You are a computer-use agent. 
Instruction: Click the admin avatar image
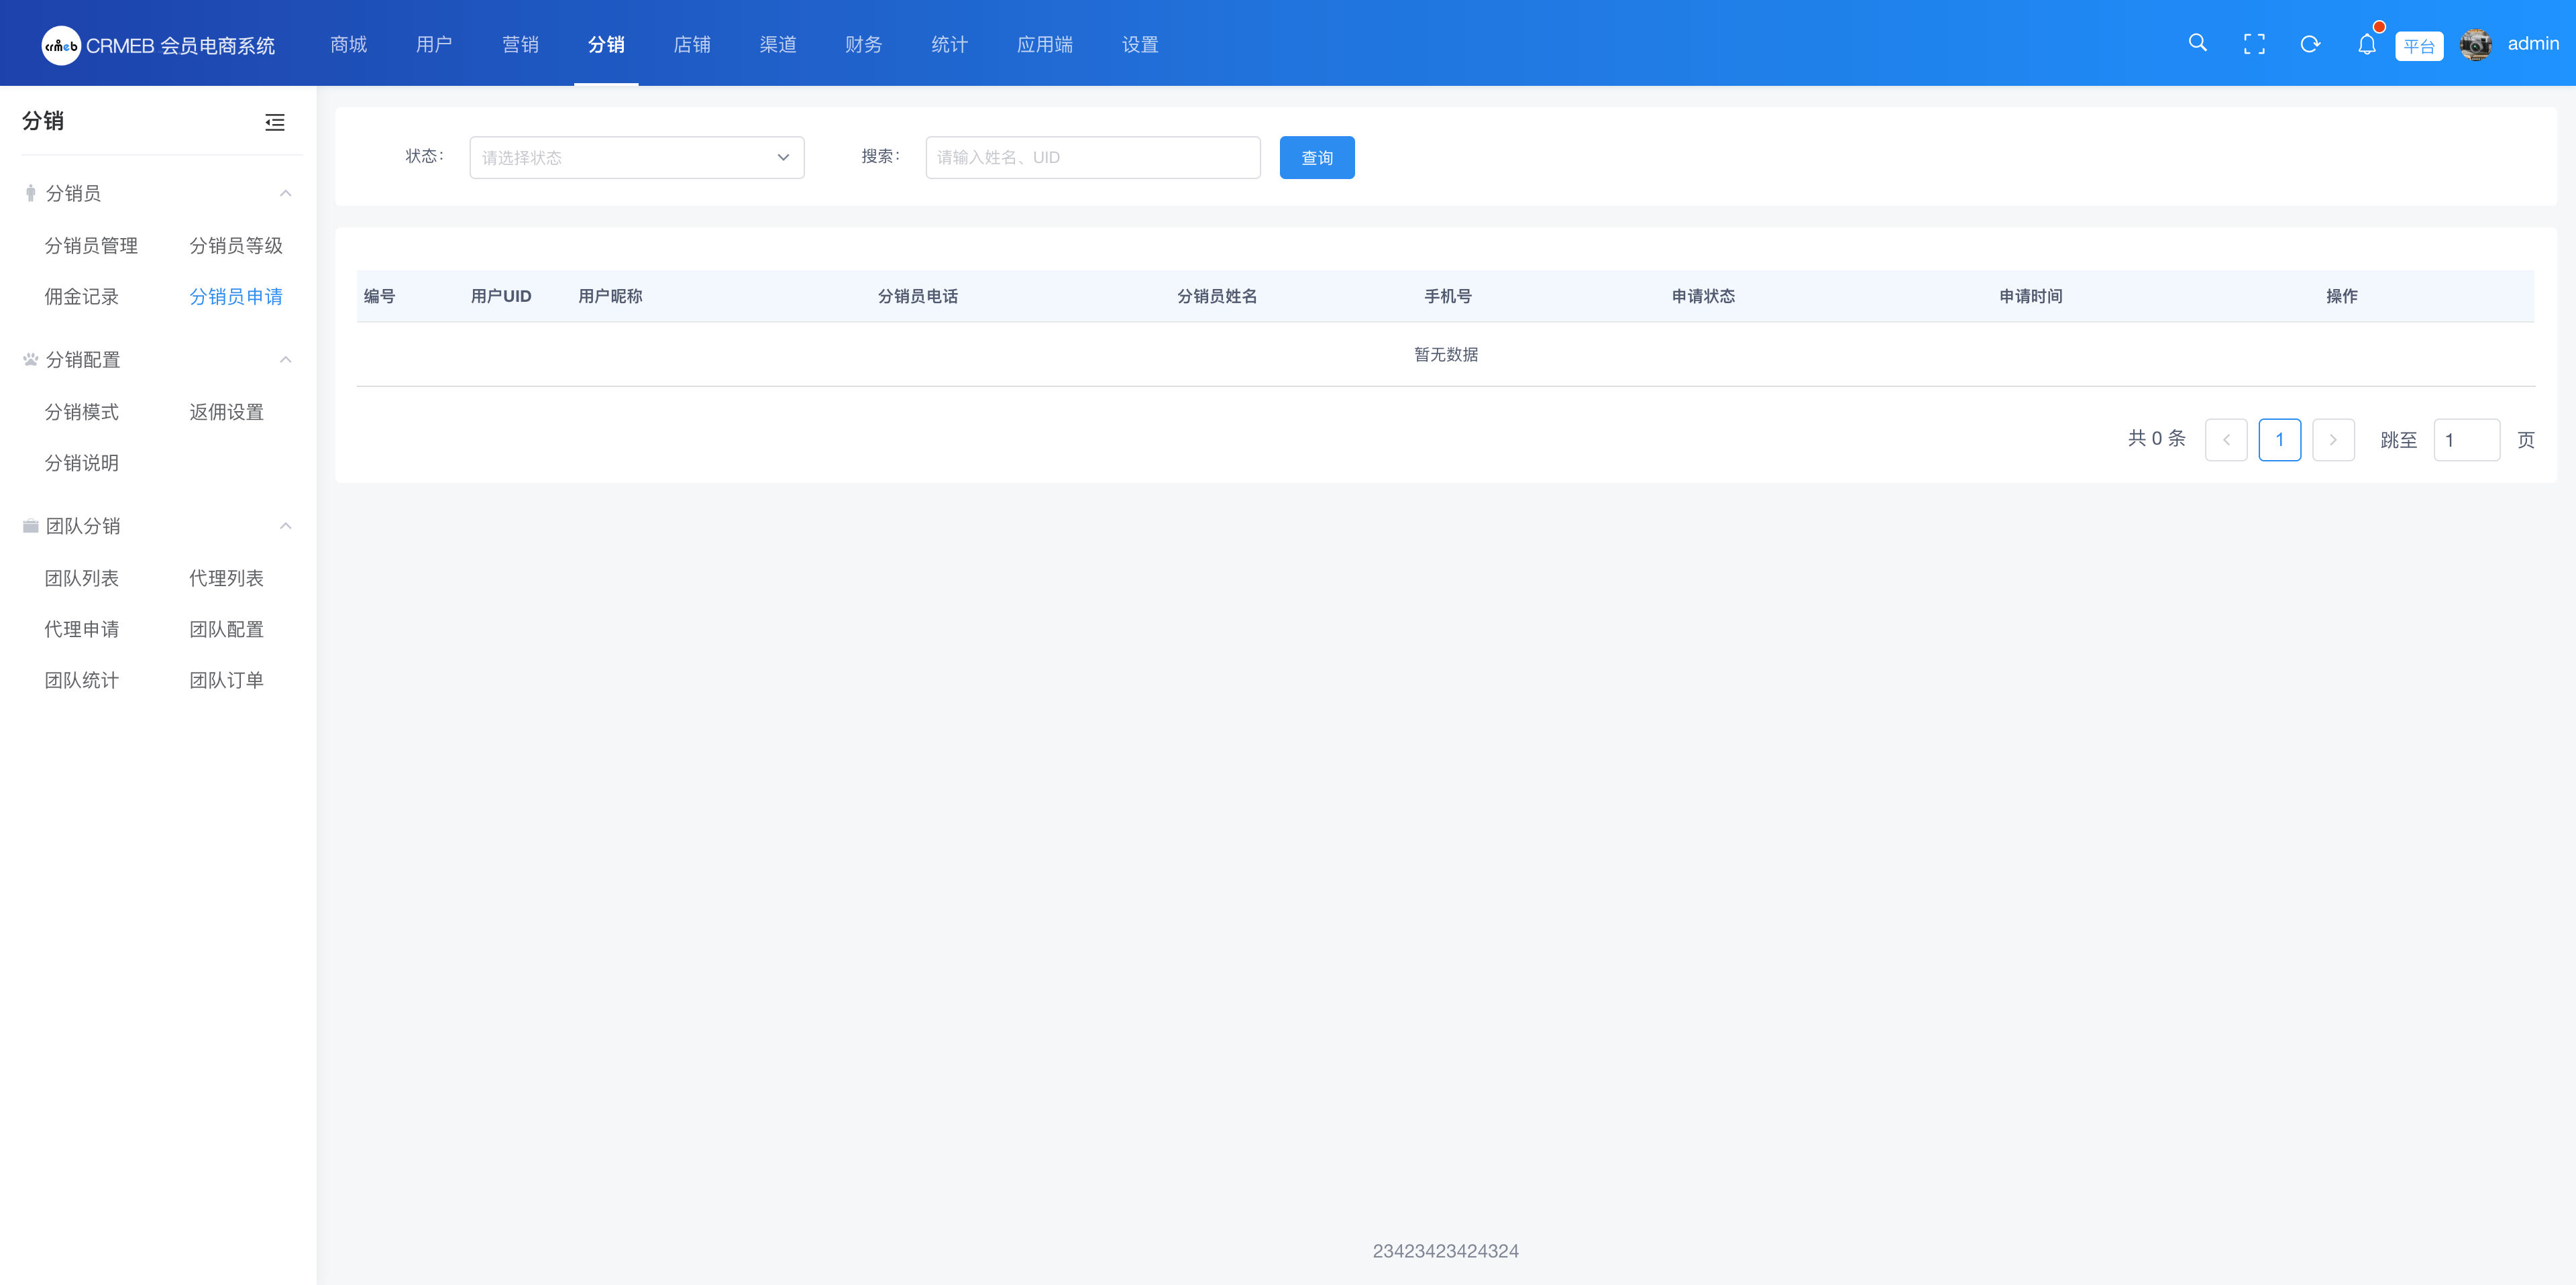tap(2476, 44)
